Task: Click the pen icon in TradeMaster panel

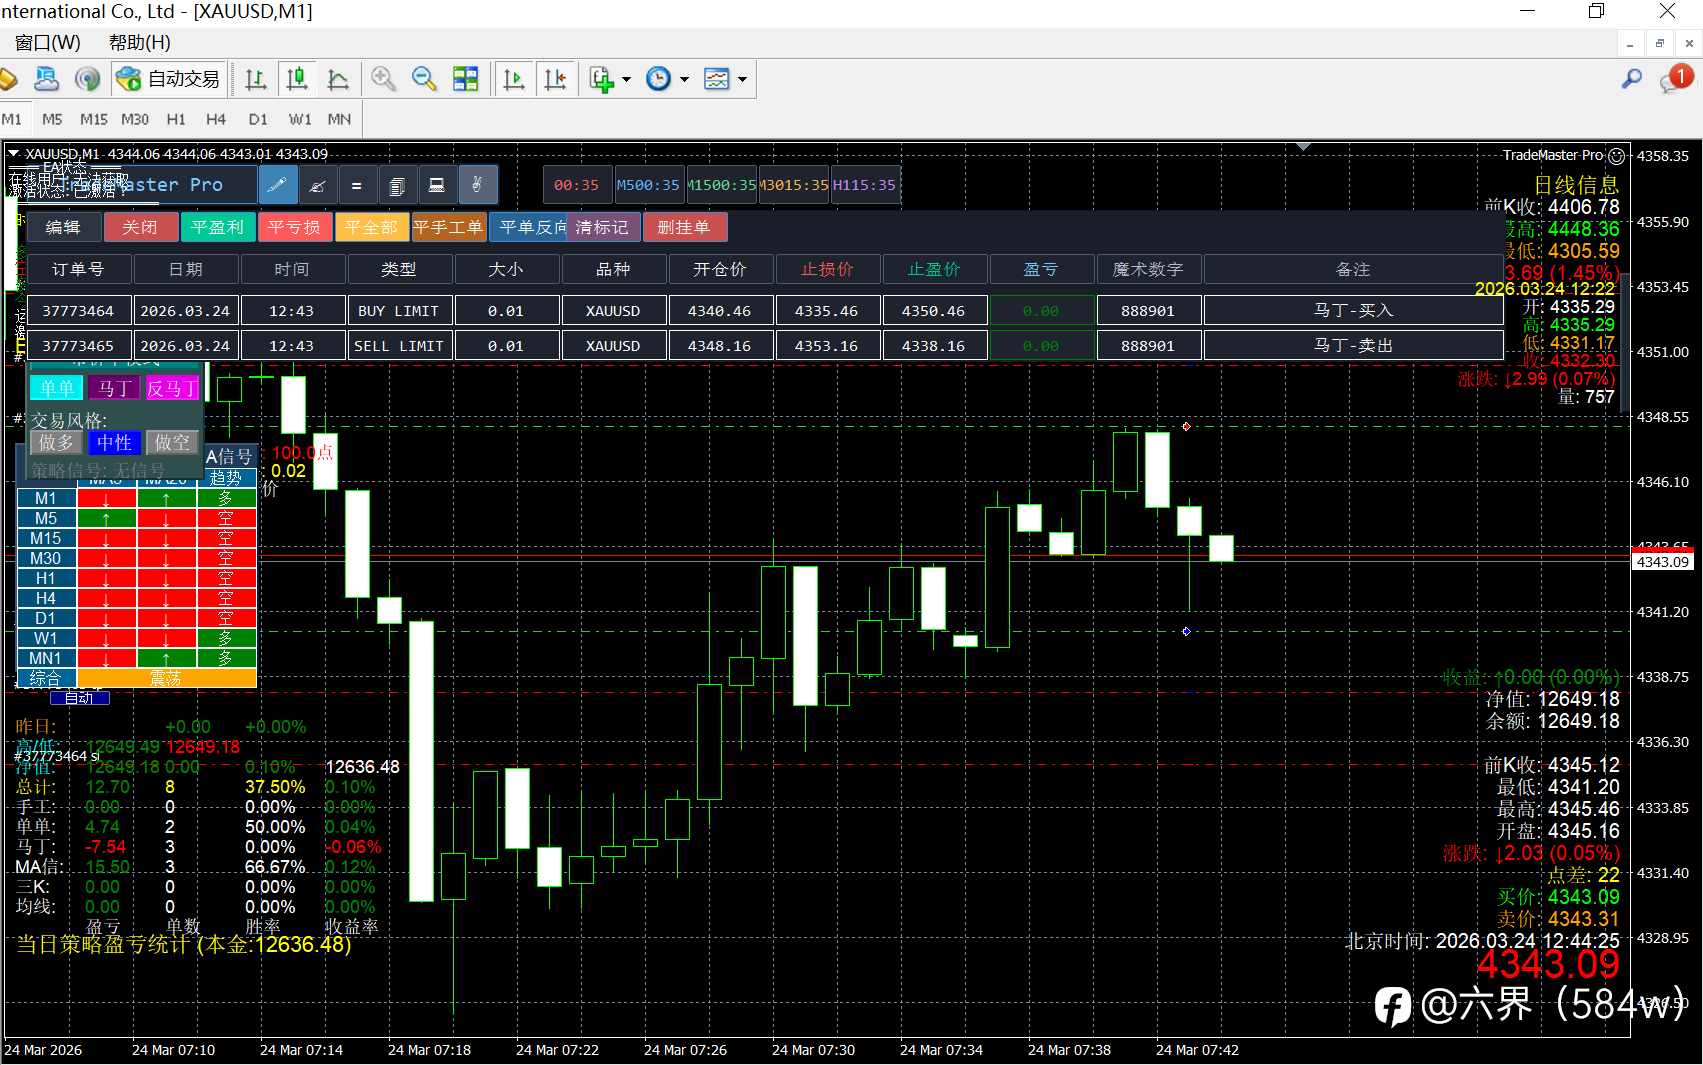Action: pyautogui.click(x=278, y=185)
